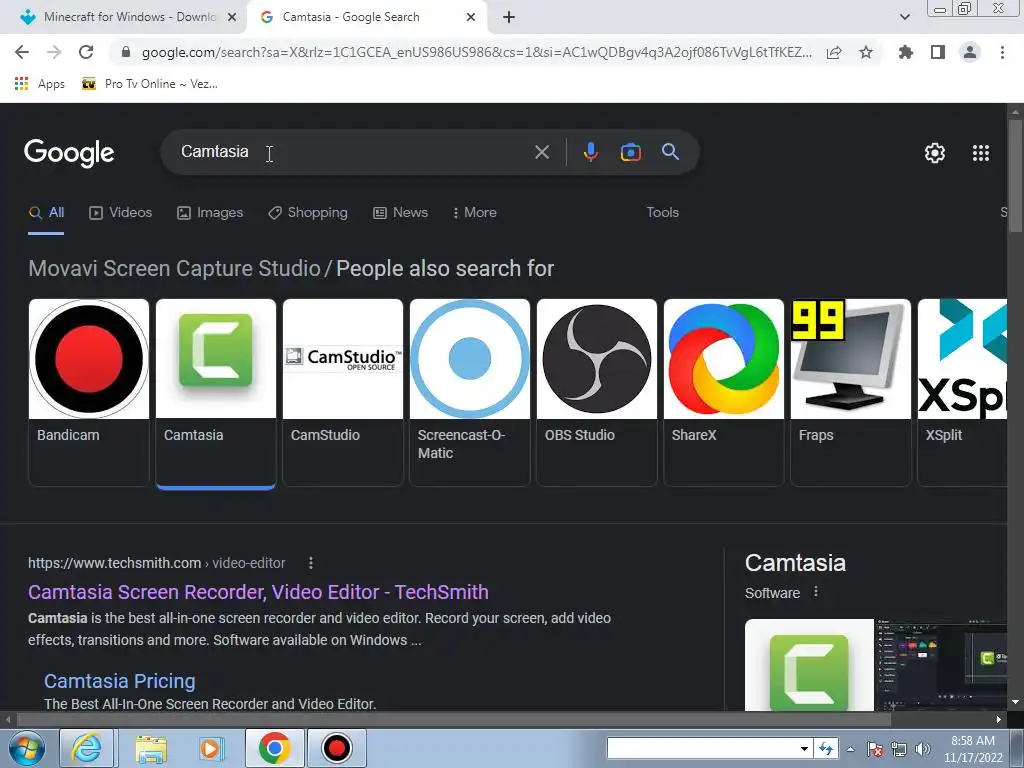The width and height of the screenshot is (1024, 768).
Task: Open the Chrome three-dot menu
Action: 1002,52
